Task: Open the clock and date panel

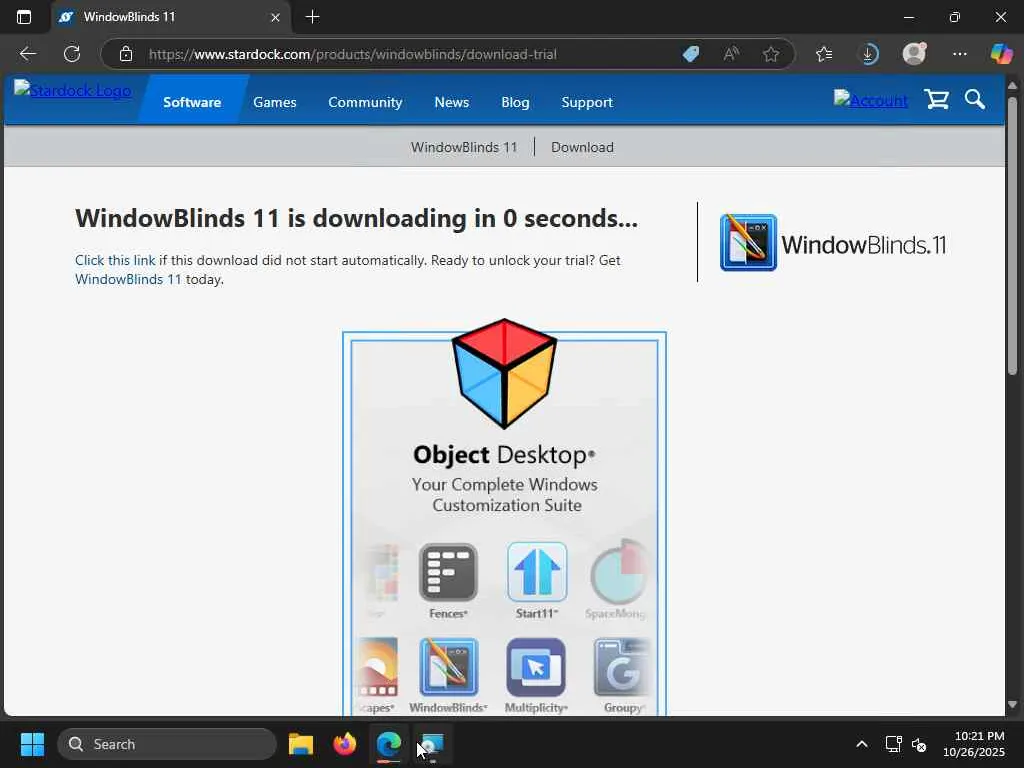Action: 974,744
